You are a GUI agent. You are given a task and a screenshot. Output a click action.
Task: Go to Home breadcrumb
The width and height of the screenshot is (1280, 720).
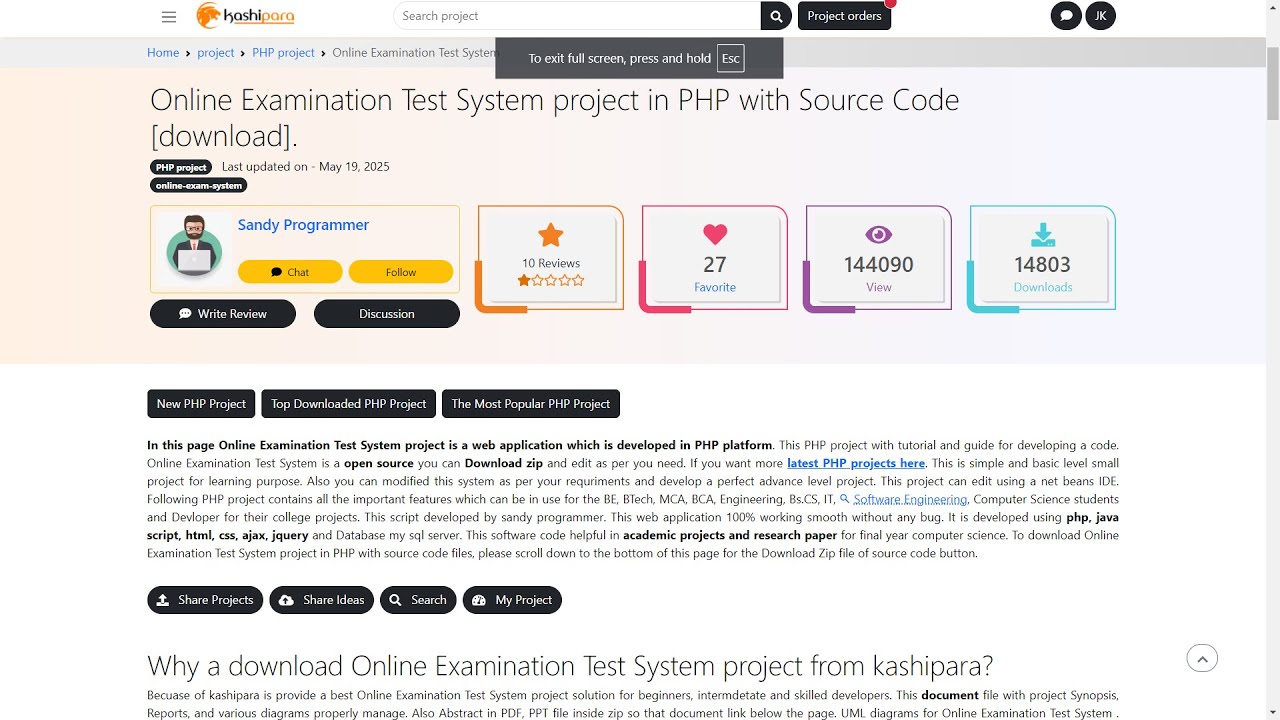(x=163, y=53)
